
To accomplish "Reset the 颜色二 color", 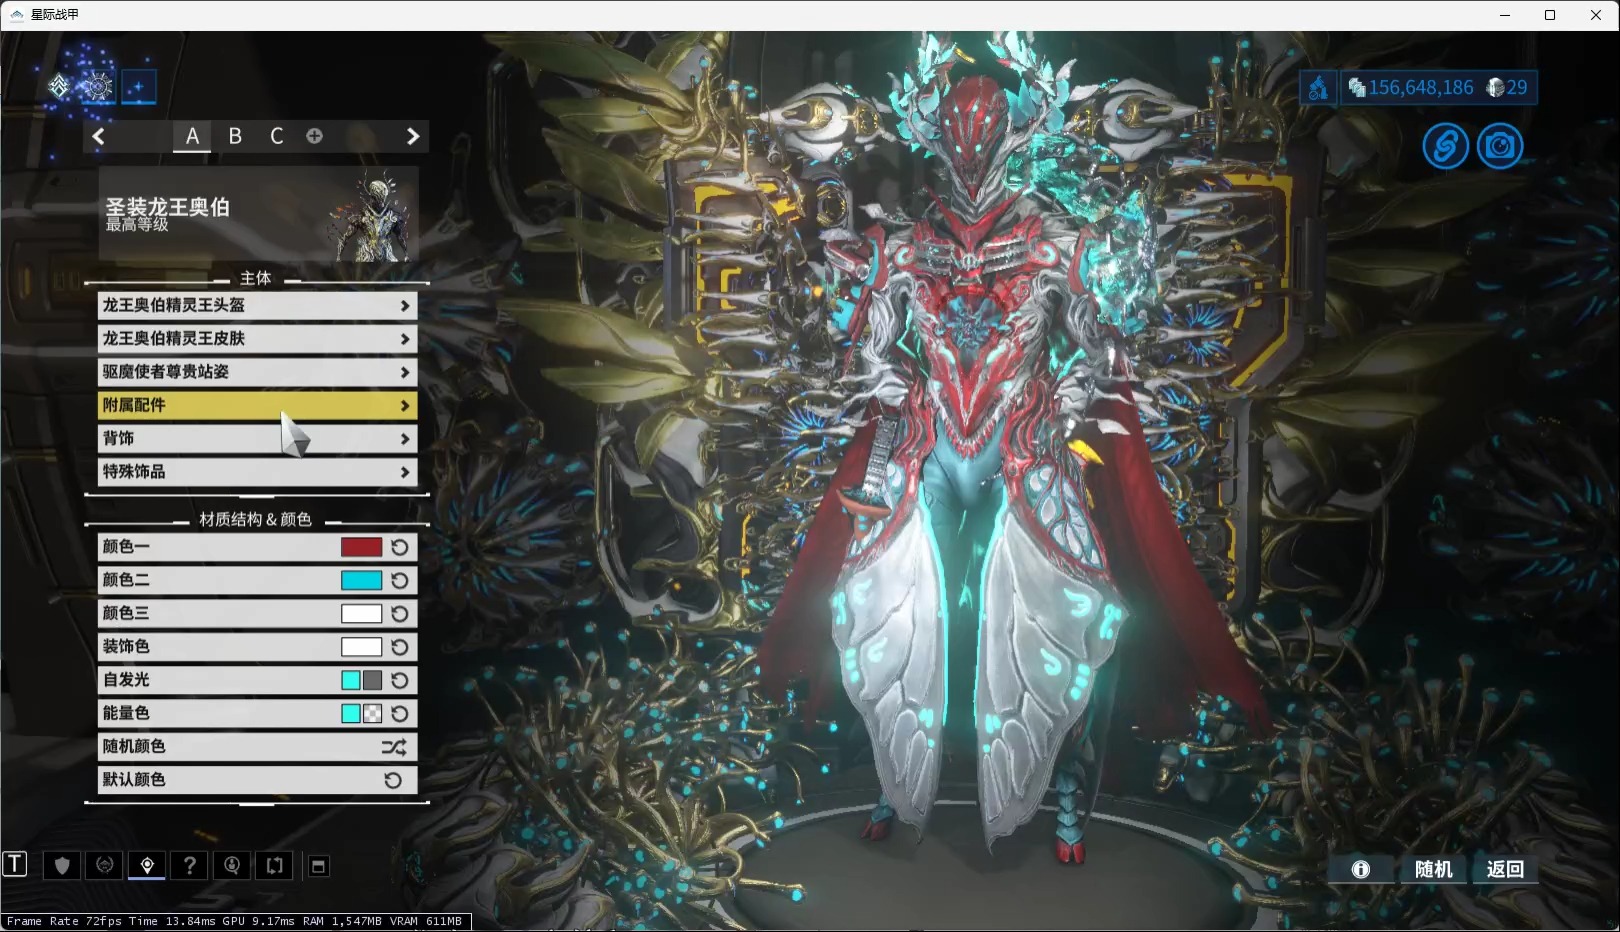I will coord(399,580).
